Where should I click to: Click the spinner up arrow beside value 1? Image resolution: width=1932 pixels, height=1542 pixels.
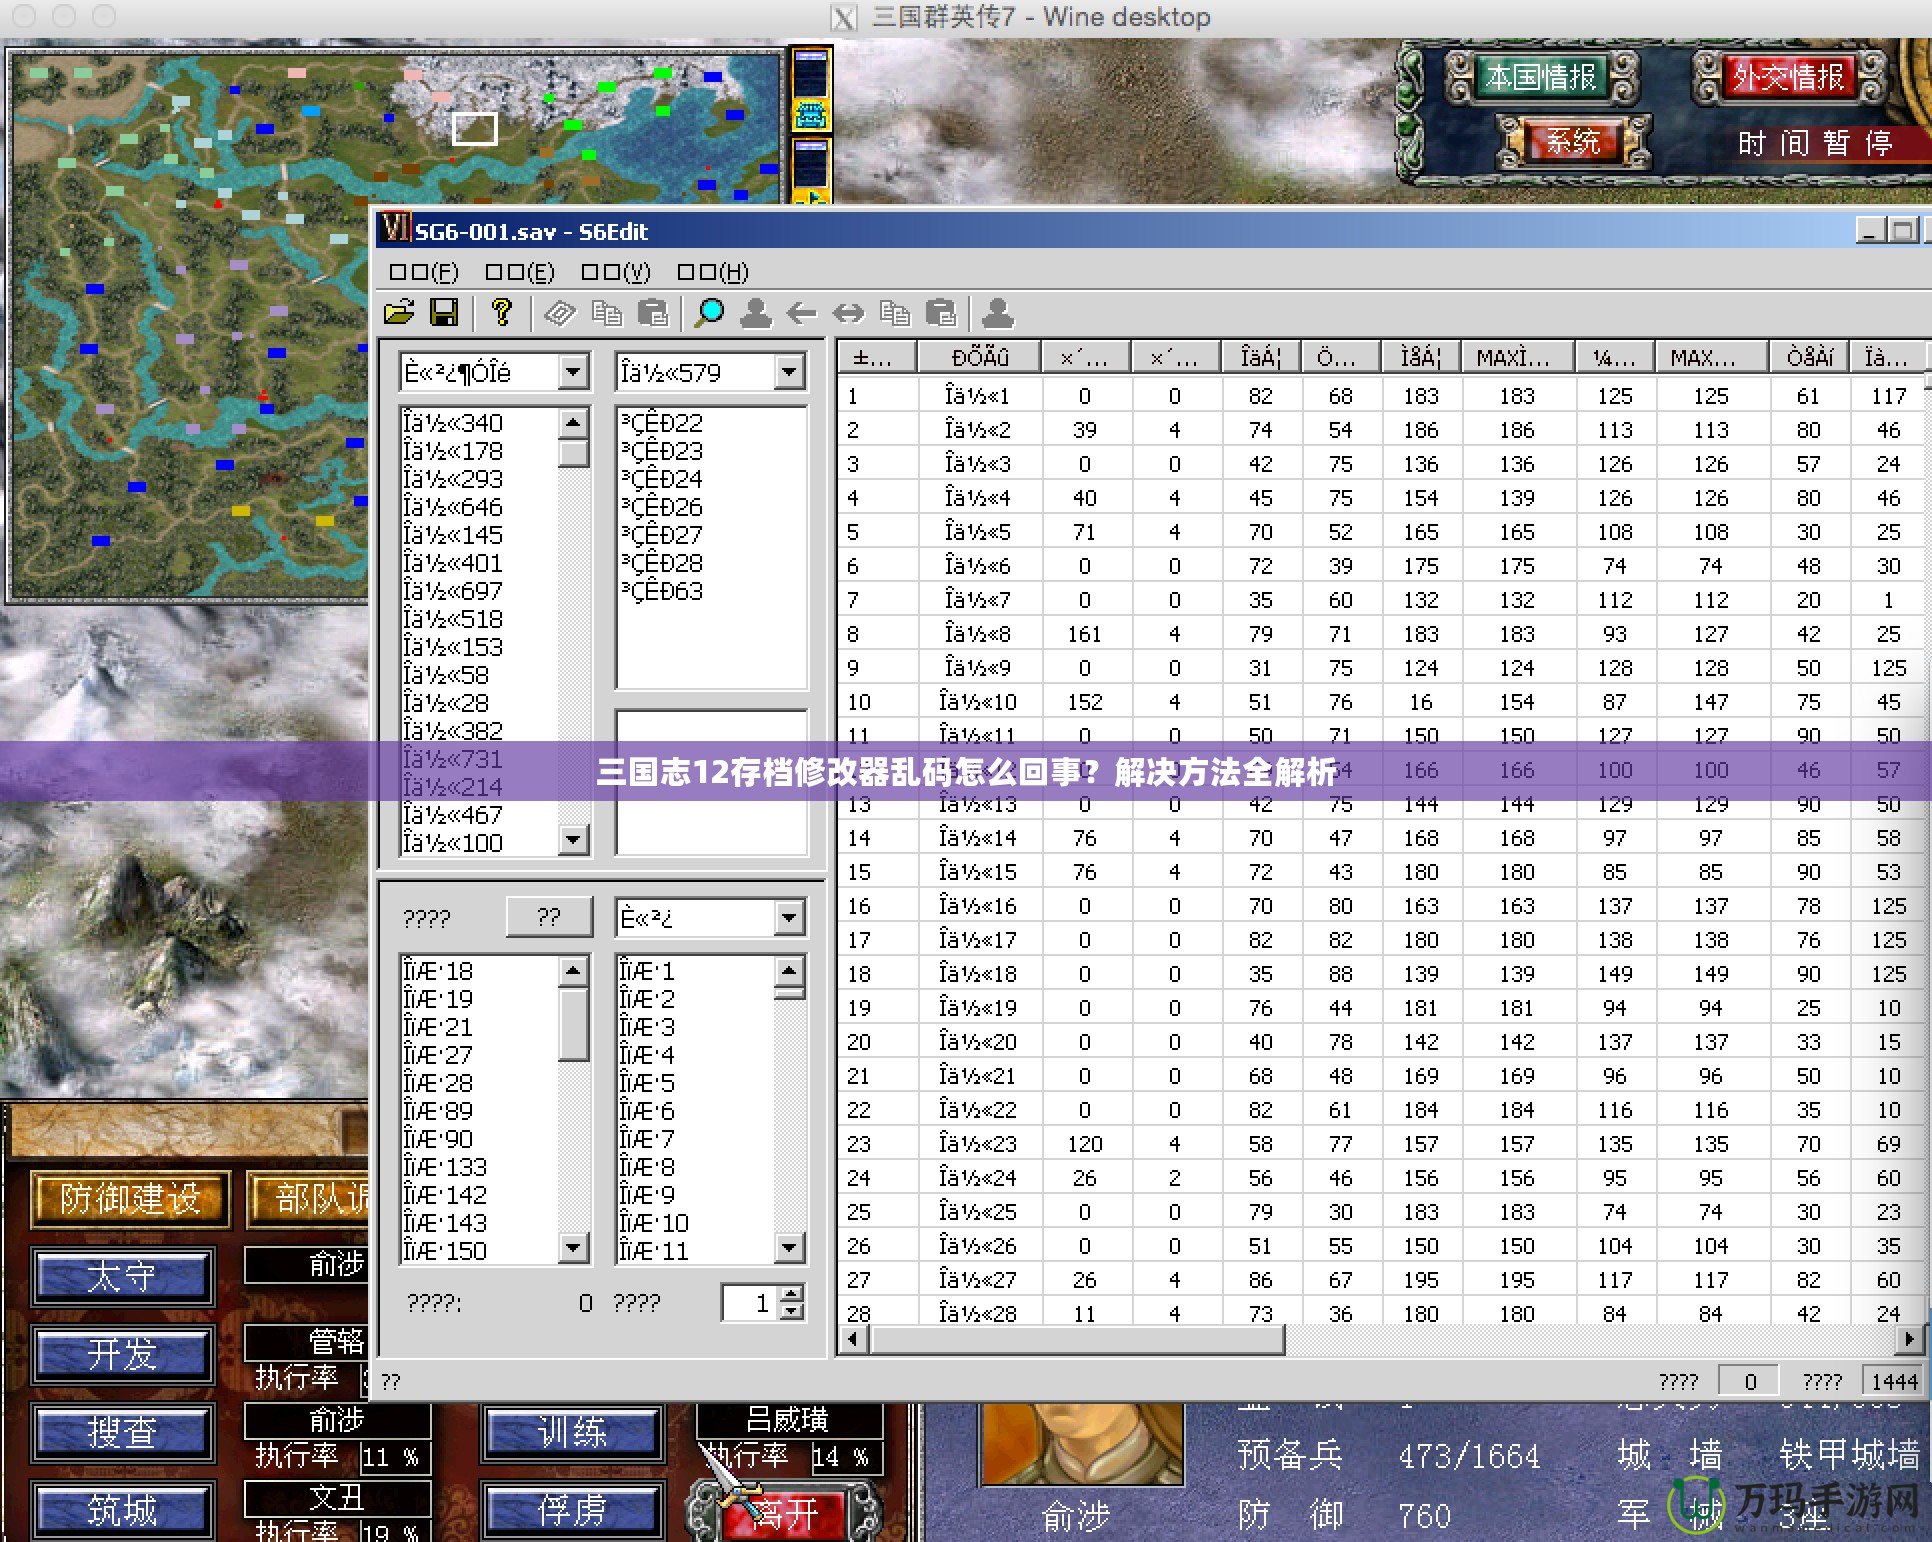pyautogui.click(x=792, y=1294)
